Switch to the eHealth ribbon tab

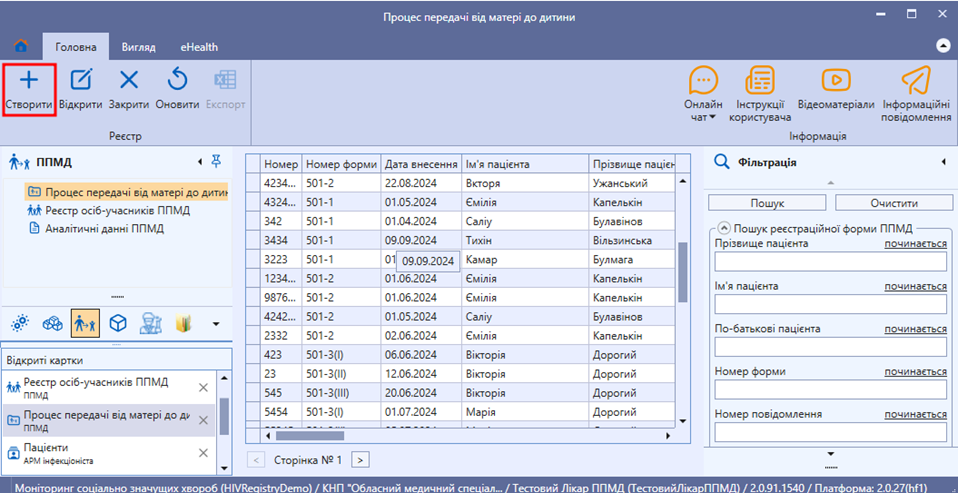(x=199, y=47)
